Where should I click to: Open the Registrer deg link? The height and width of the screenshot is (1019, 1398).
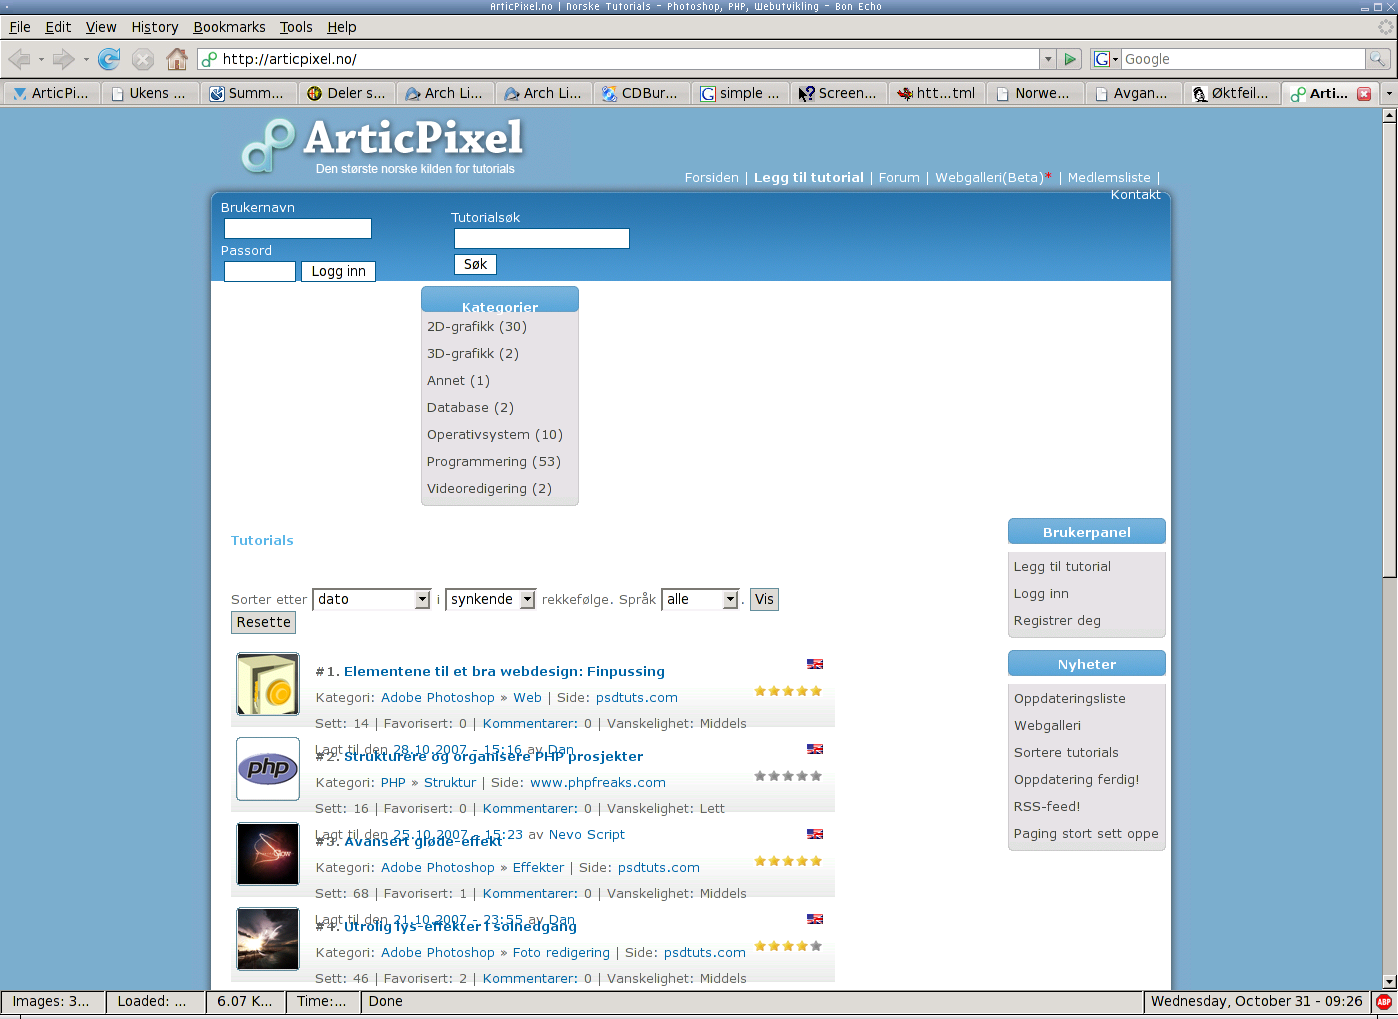pos(1057,621)
